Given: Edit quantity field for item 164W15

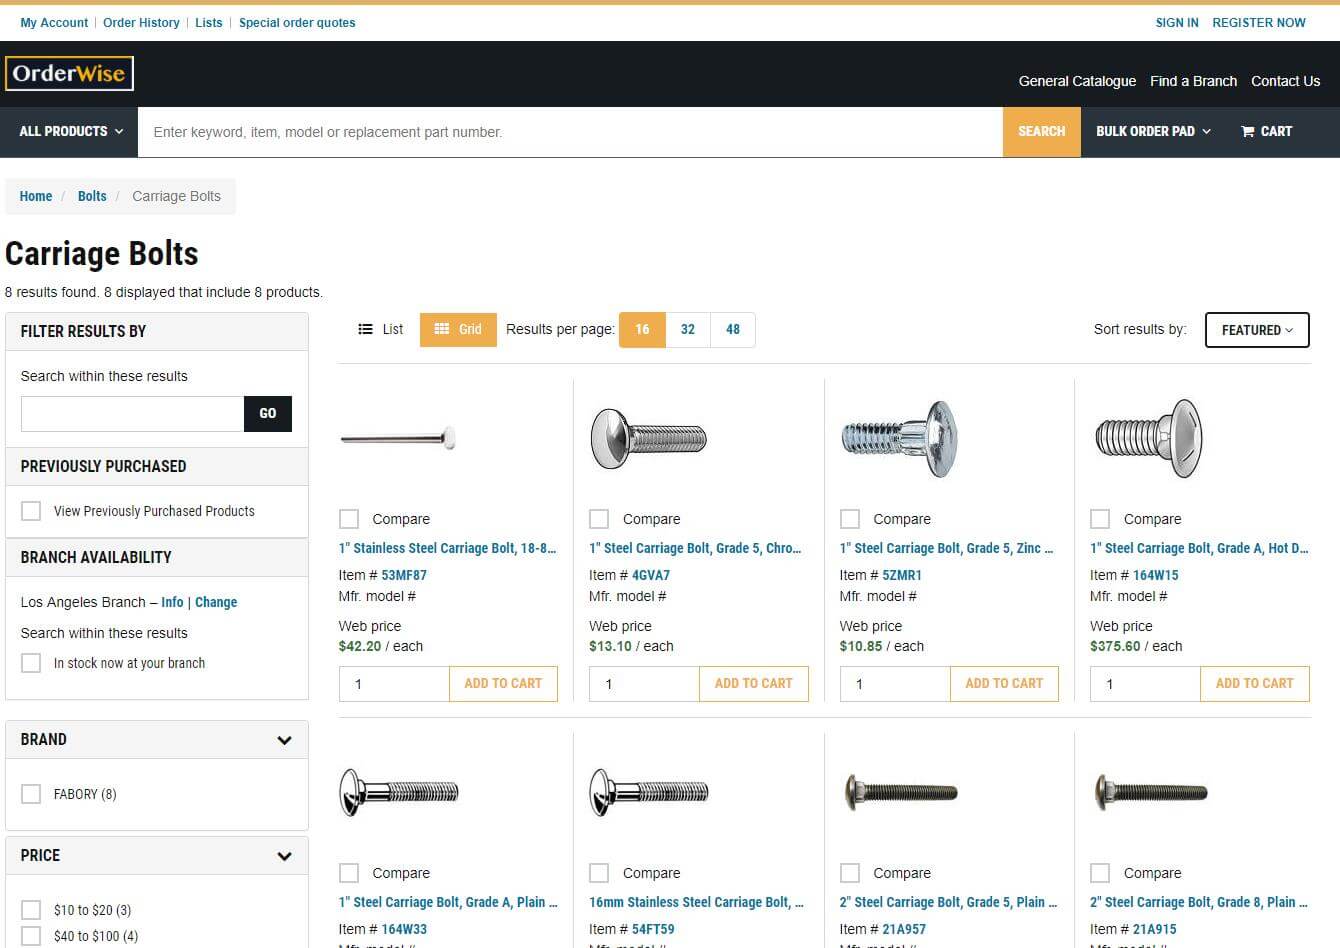Looking at the screenshot, I should tap(1145, 684).
